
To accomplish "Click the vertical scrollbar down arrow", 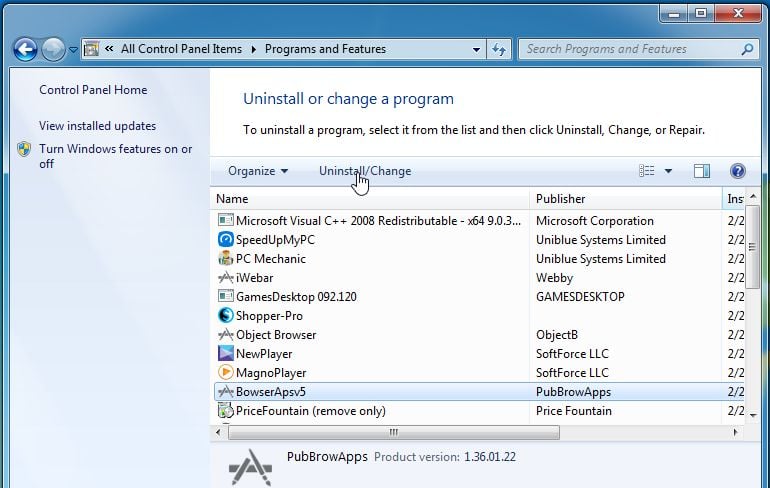I will pyautogui.click(x=753, y=415).
